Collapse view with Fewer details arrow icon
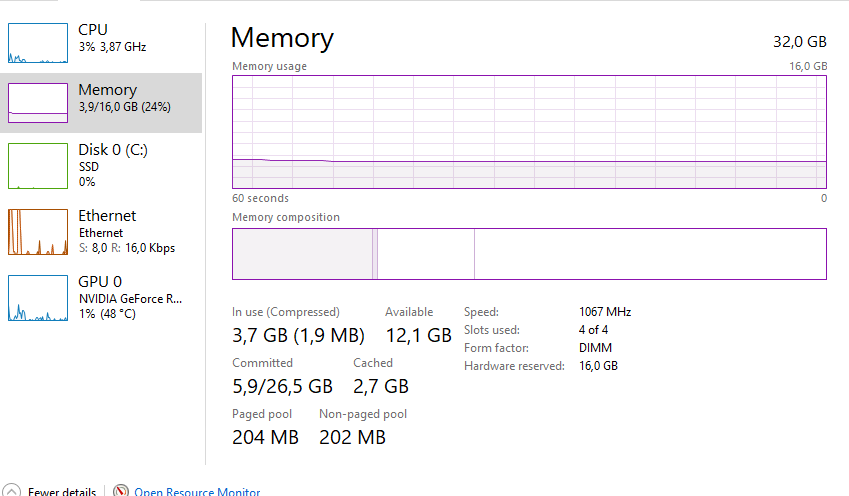Screen dimensions: 849x496 pyautogui.click(x=12, y=491)
